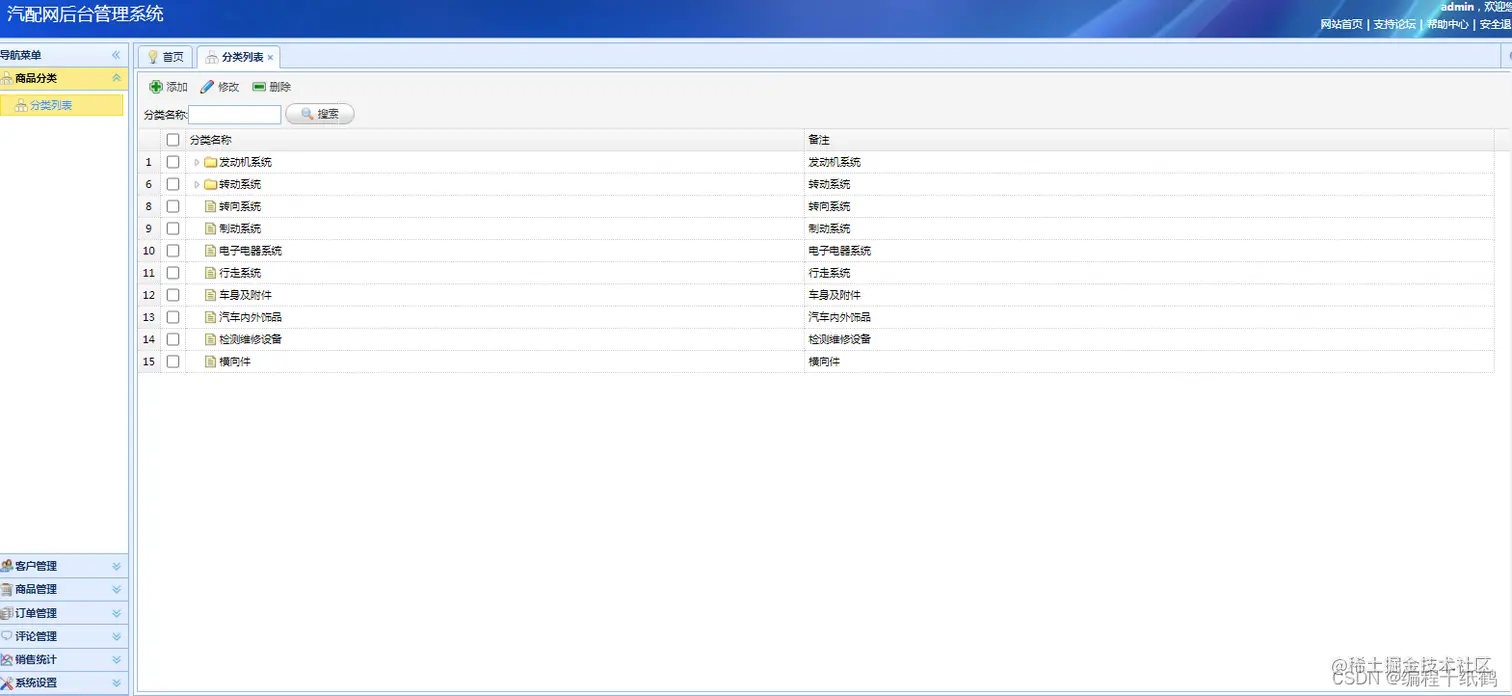This screenshot has width=1512, height=696.
Task: Select the 分类列表 tab
Action: coord(239,57)
